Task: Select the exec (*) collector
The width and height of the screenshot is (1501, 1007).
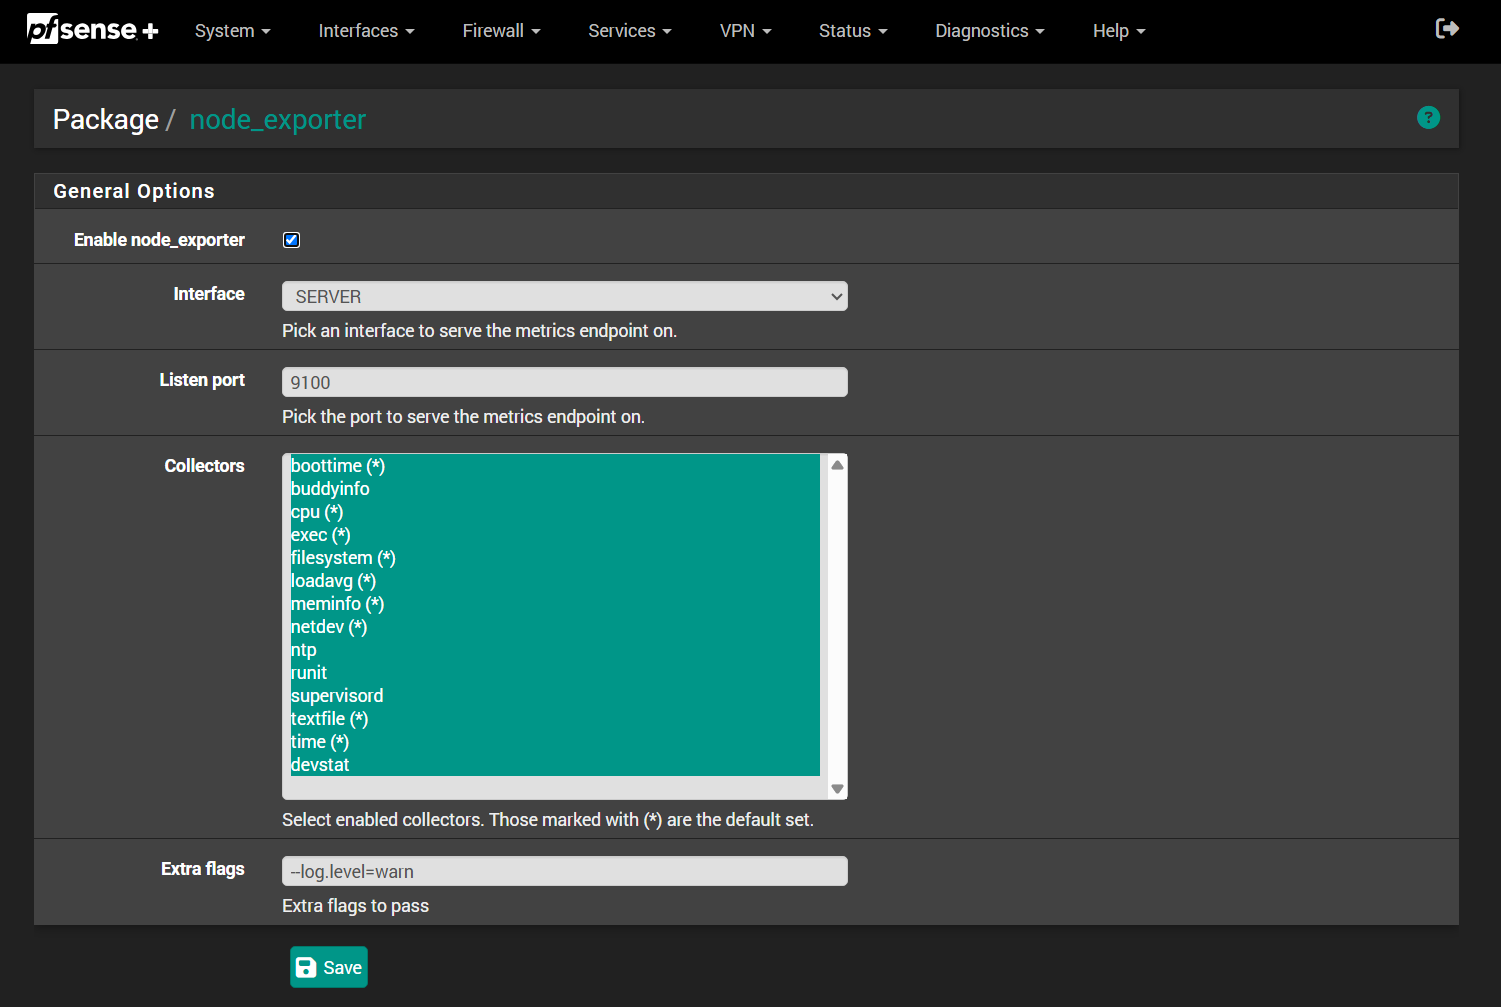Action: 555,535
